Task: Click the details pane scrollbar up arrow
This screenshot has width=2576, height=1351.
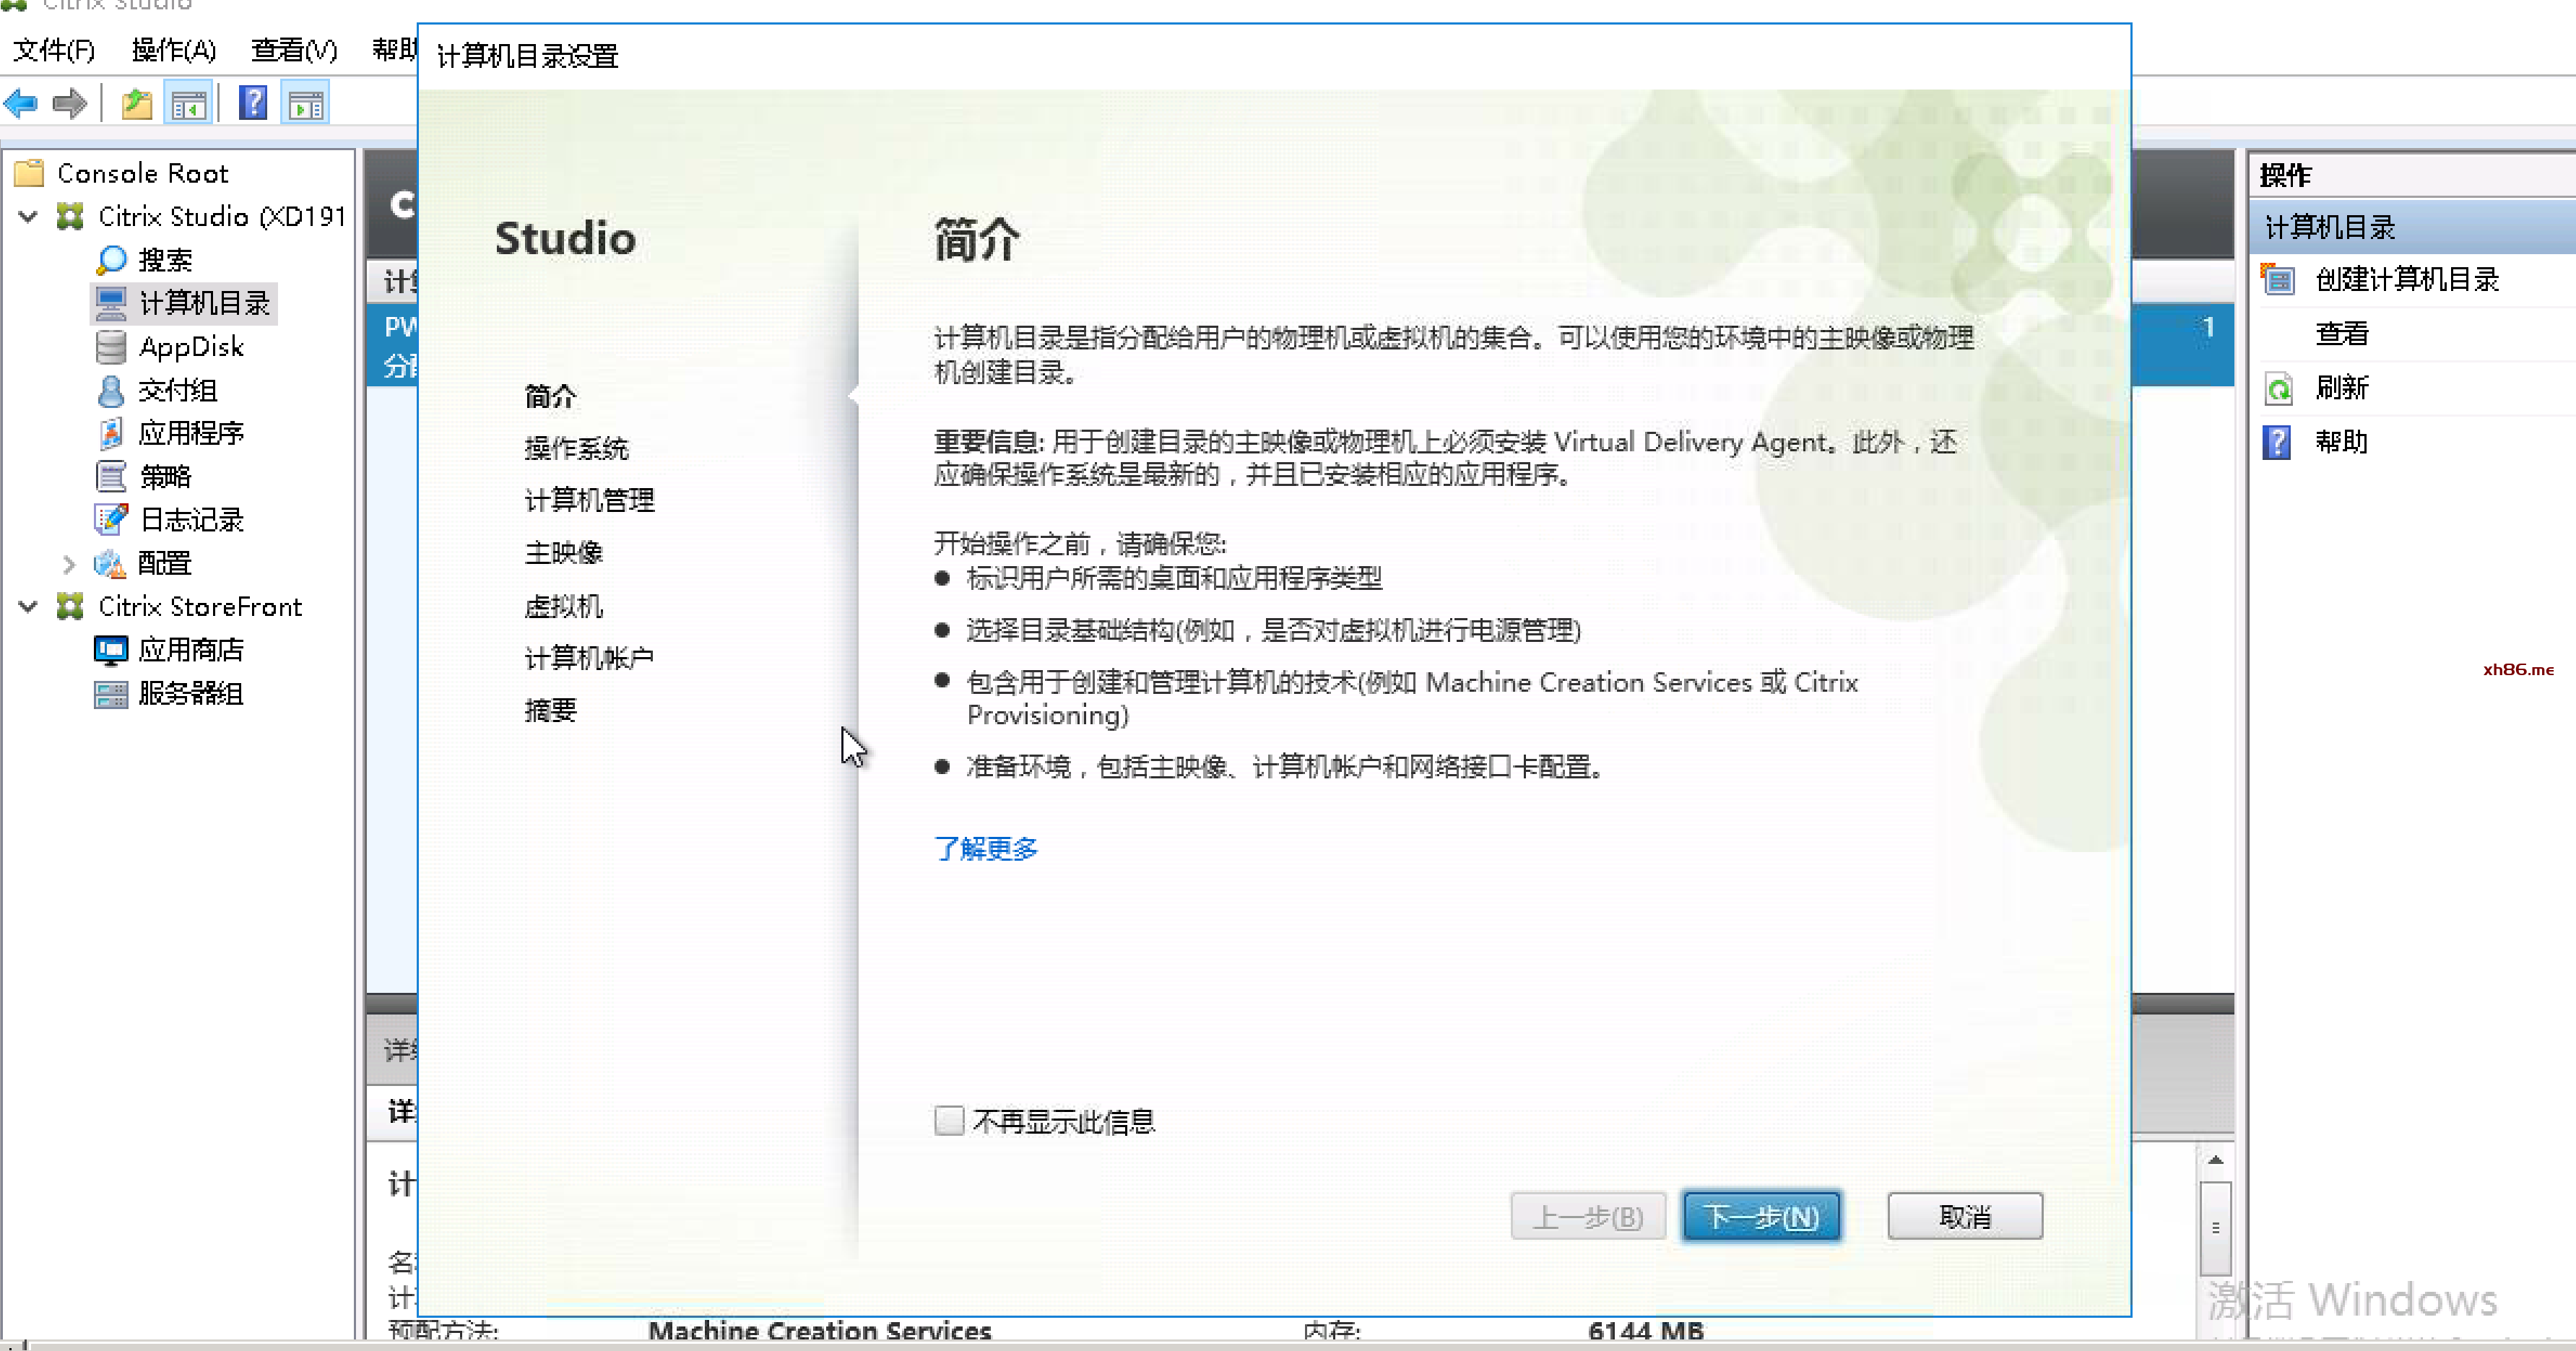Action: click(2215, 1160)
